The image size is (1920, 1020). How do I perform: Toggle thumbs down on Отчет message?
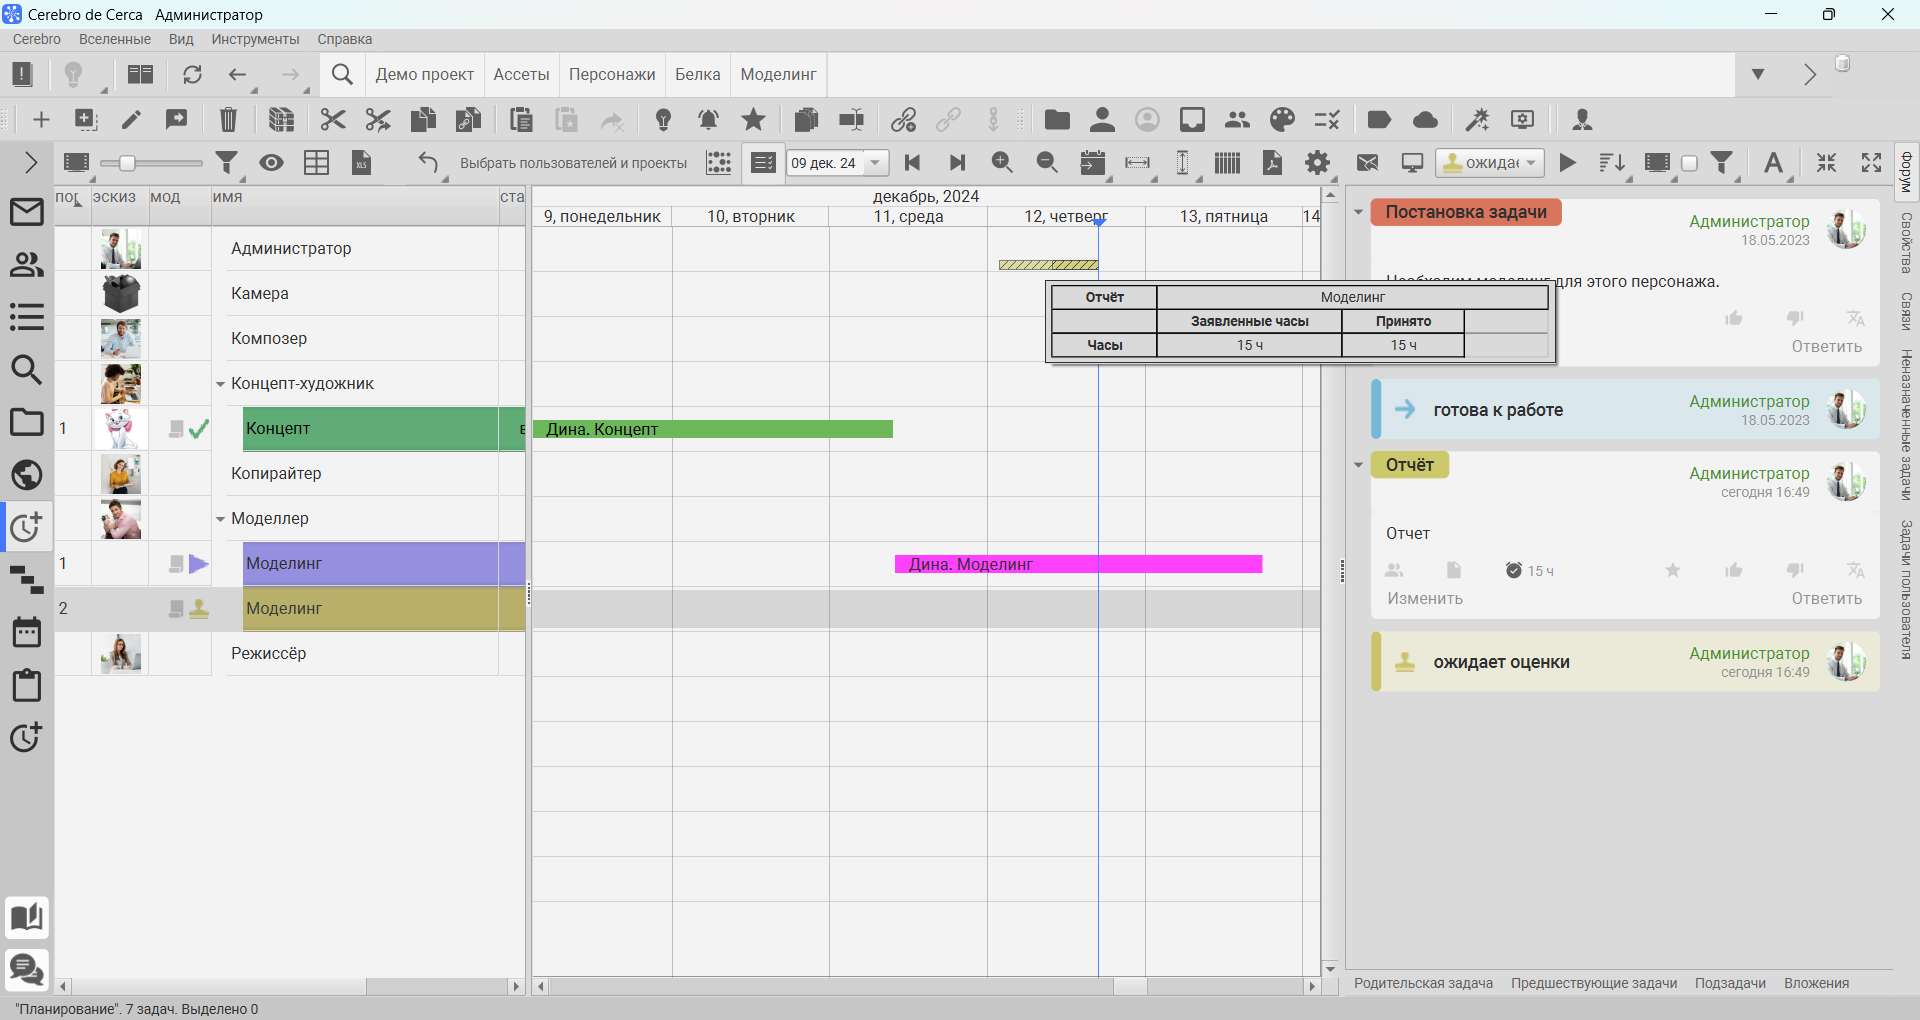[1795, 570]
